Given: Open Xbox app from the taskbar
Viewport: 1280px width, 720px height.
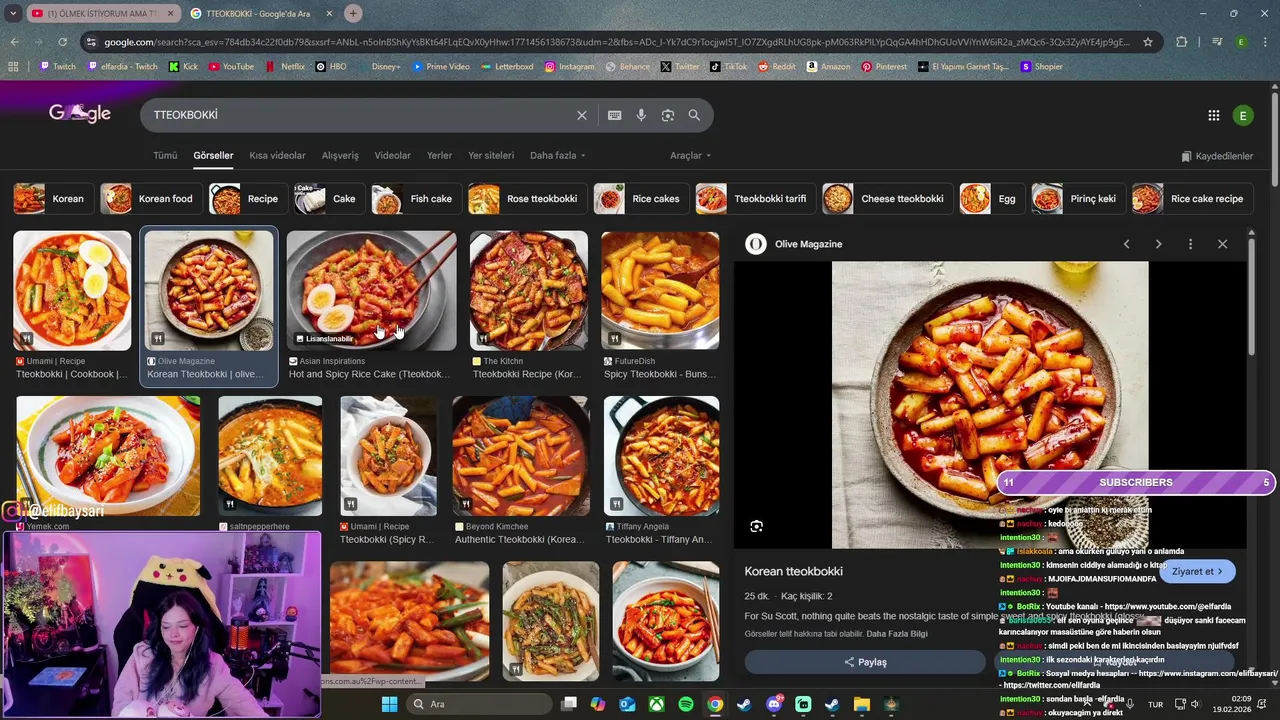Looking at the screenshot, I should (657, 704).
